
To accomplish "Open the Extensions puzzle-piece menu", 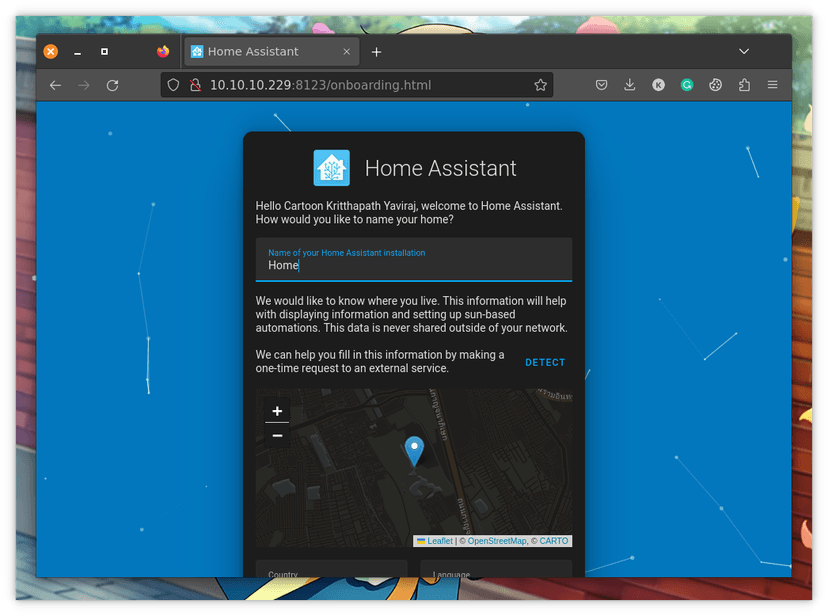I will 744,86.
